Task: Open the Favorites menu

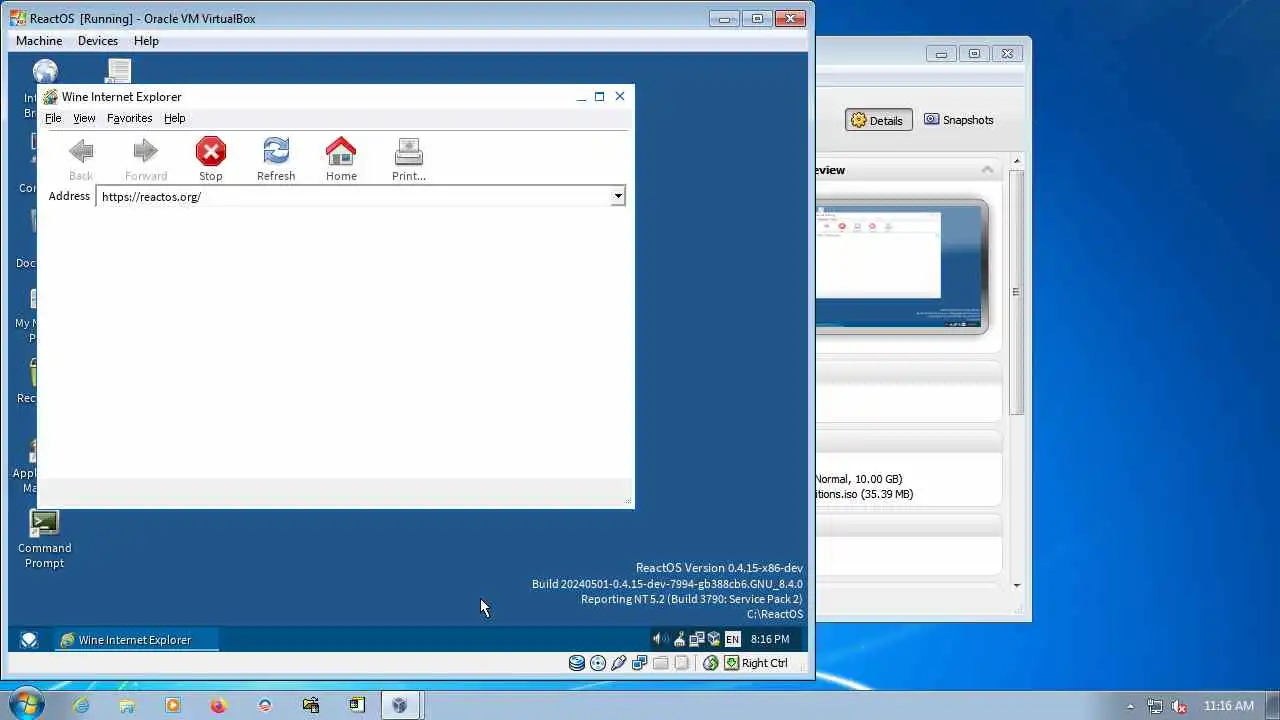Action: coord(129,118)
